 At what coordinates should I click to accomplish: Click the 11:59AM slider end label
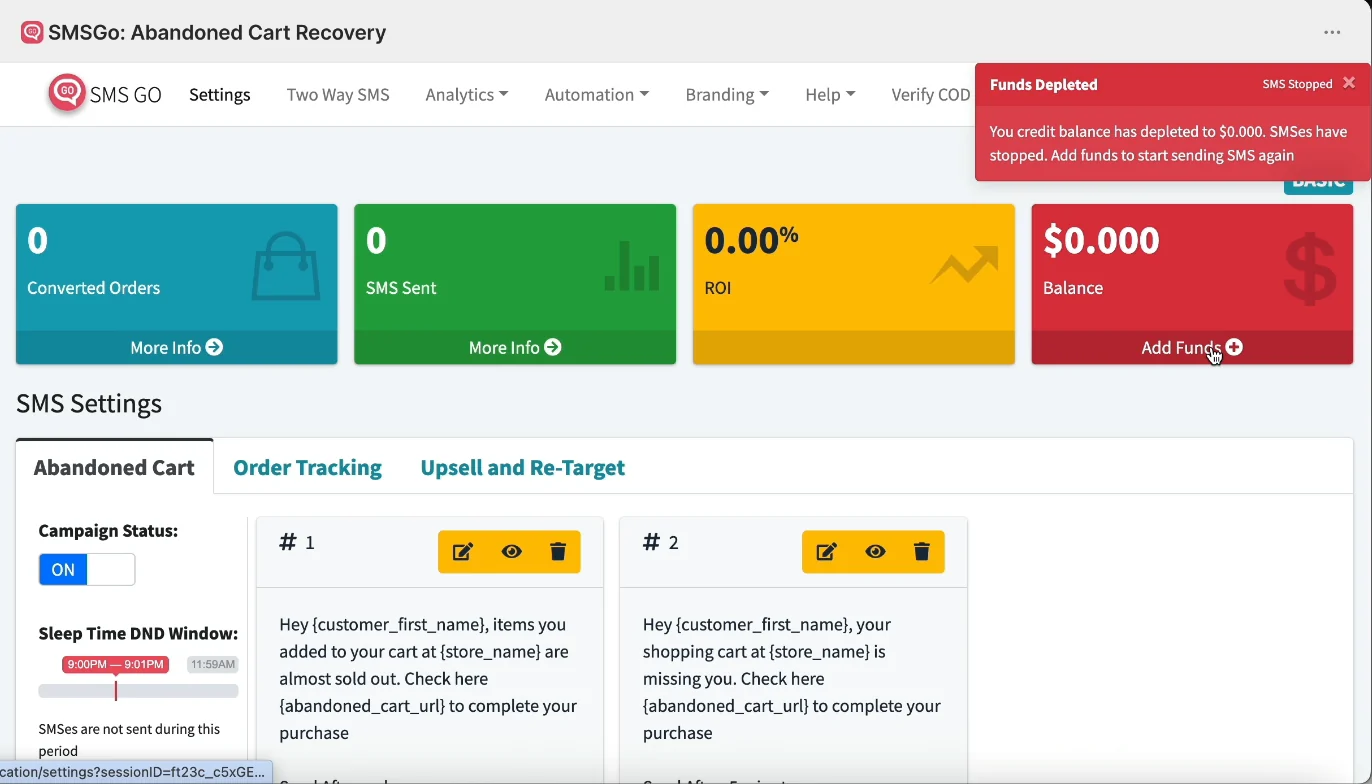pos(213,665)
